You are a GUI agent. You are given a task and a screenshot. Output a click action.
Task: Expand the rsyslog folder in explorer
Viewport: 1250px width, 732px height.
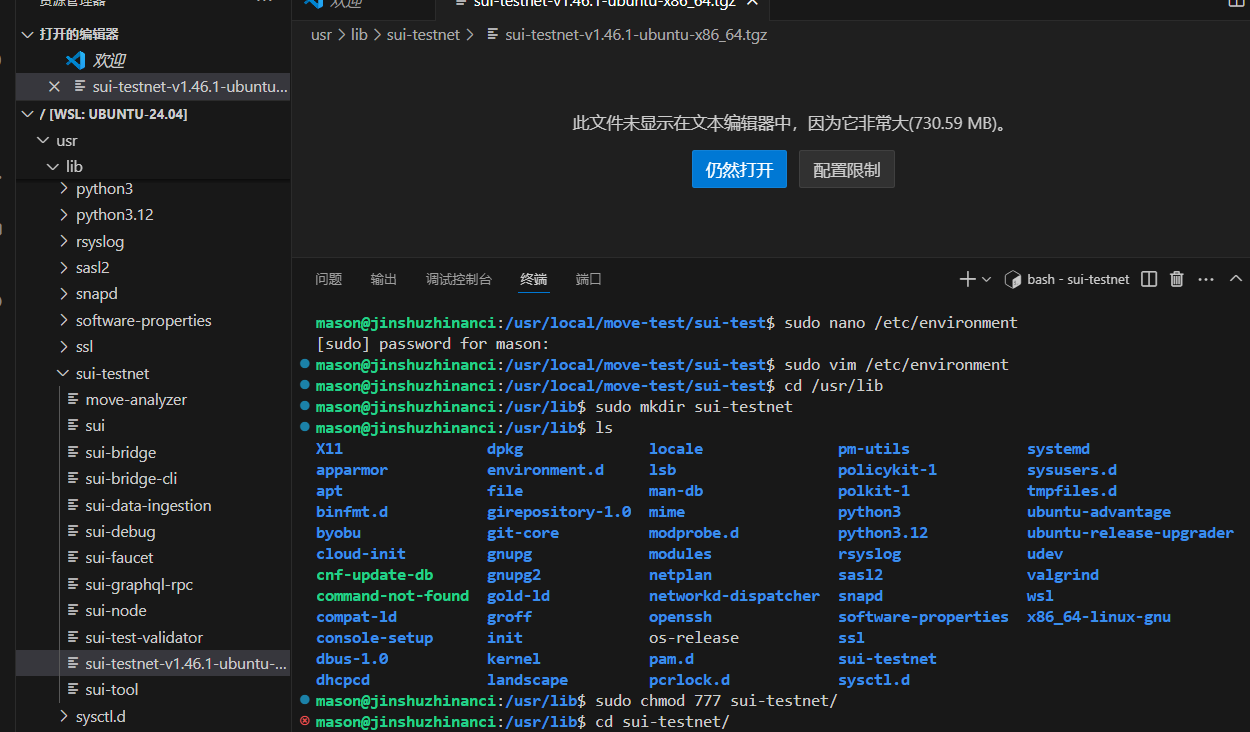[x=65, y=241]
